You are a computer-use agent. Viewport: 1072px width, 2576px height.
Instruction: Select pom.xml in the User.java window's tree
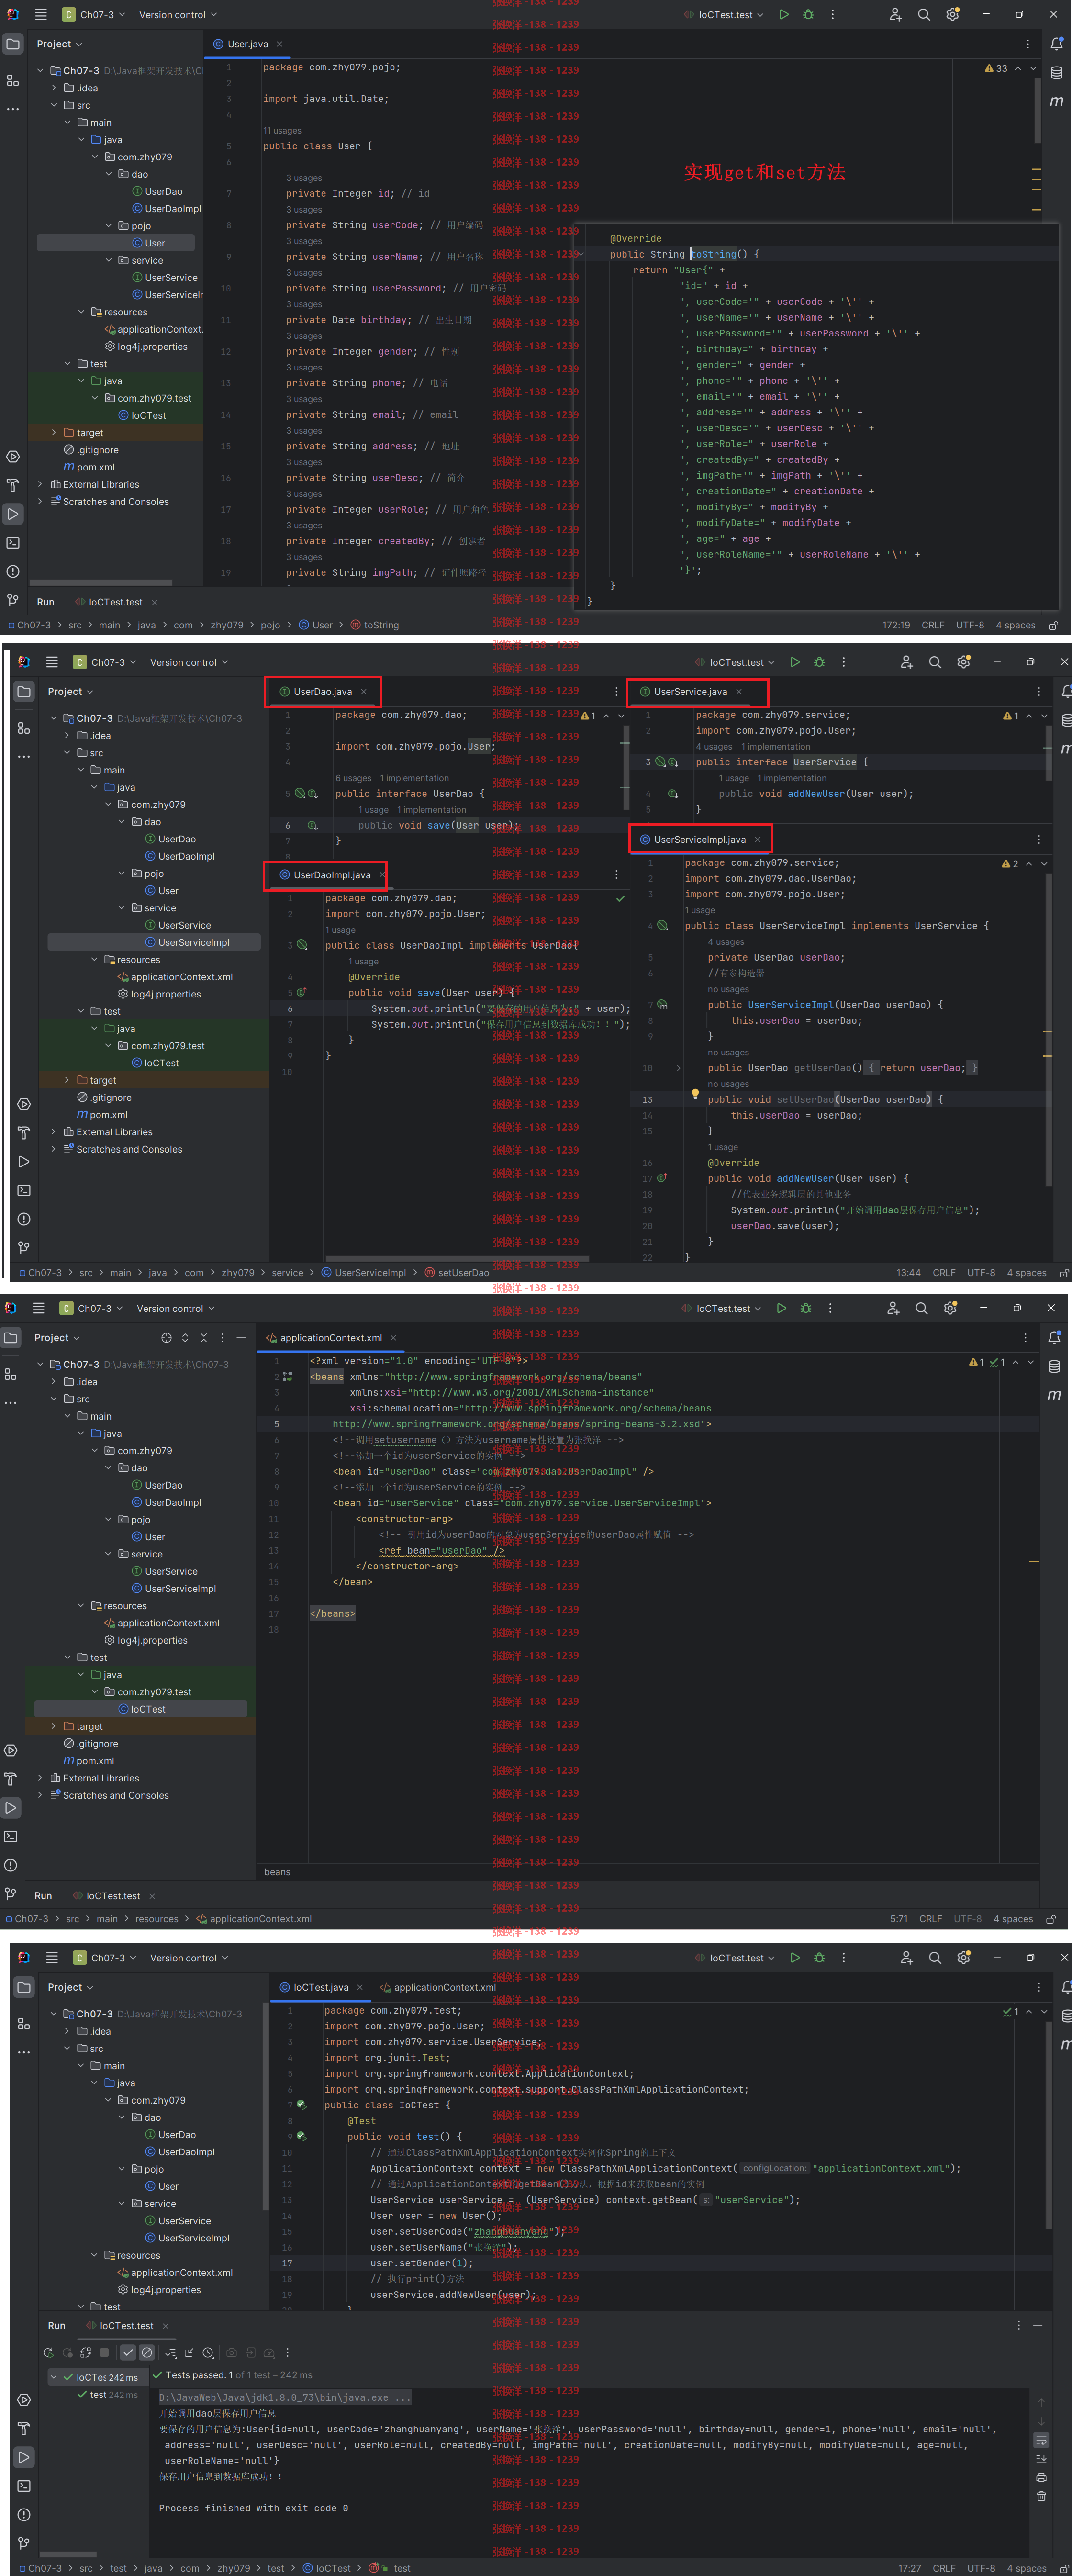point(89,467)
